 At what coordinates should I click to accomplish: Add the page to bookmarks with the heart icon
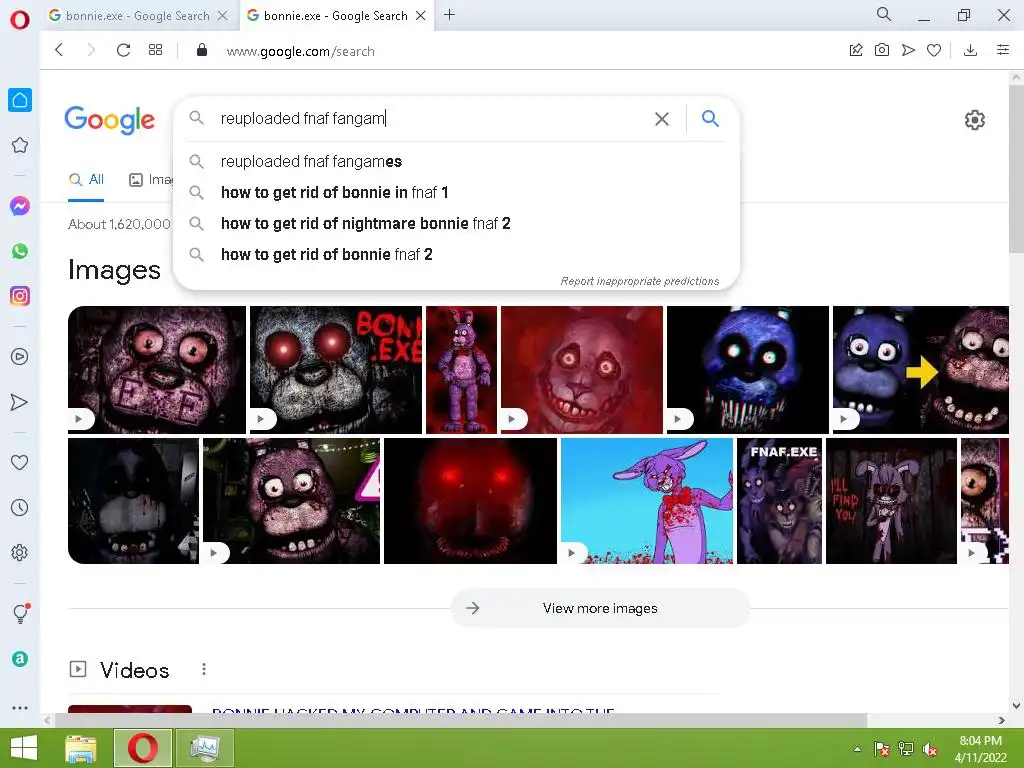[934, 50]
